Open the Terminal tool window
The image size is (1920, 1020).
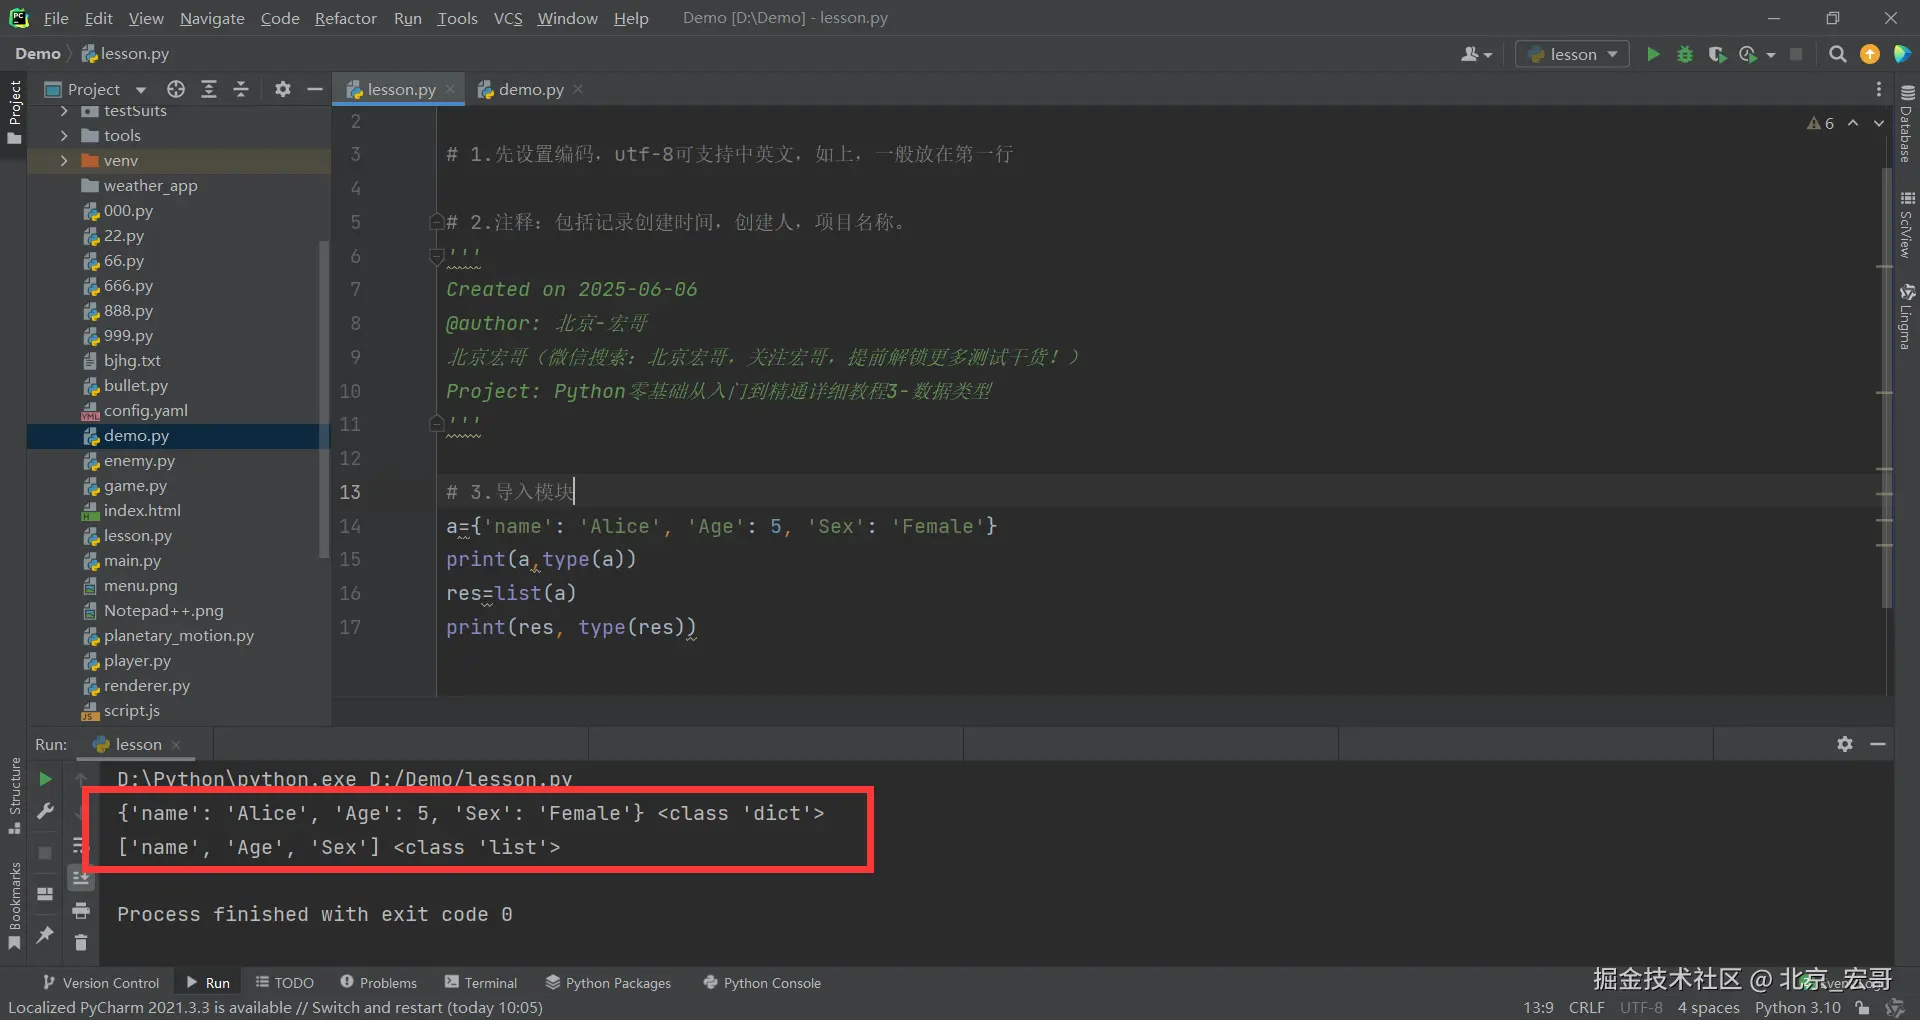[481, 983]
